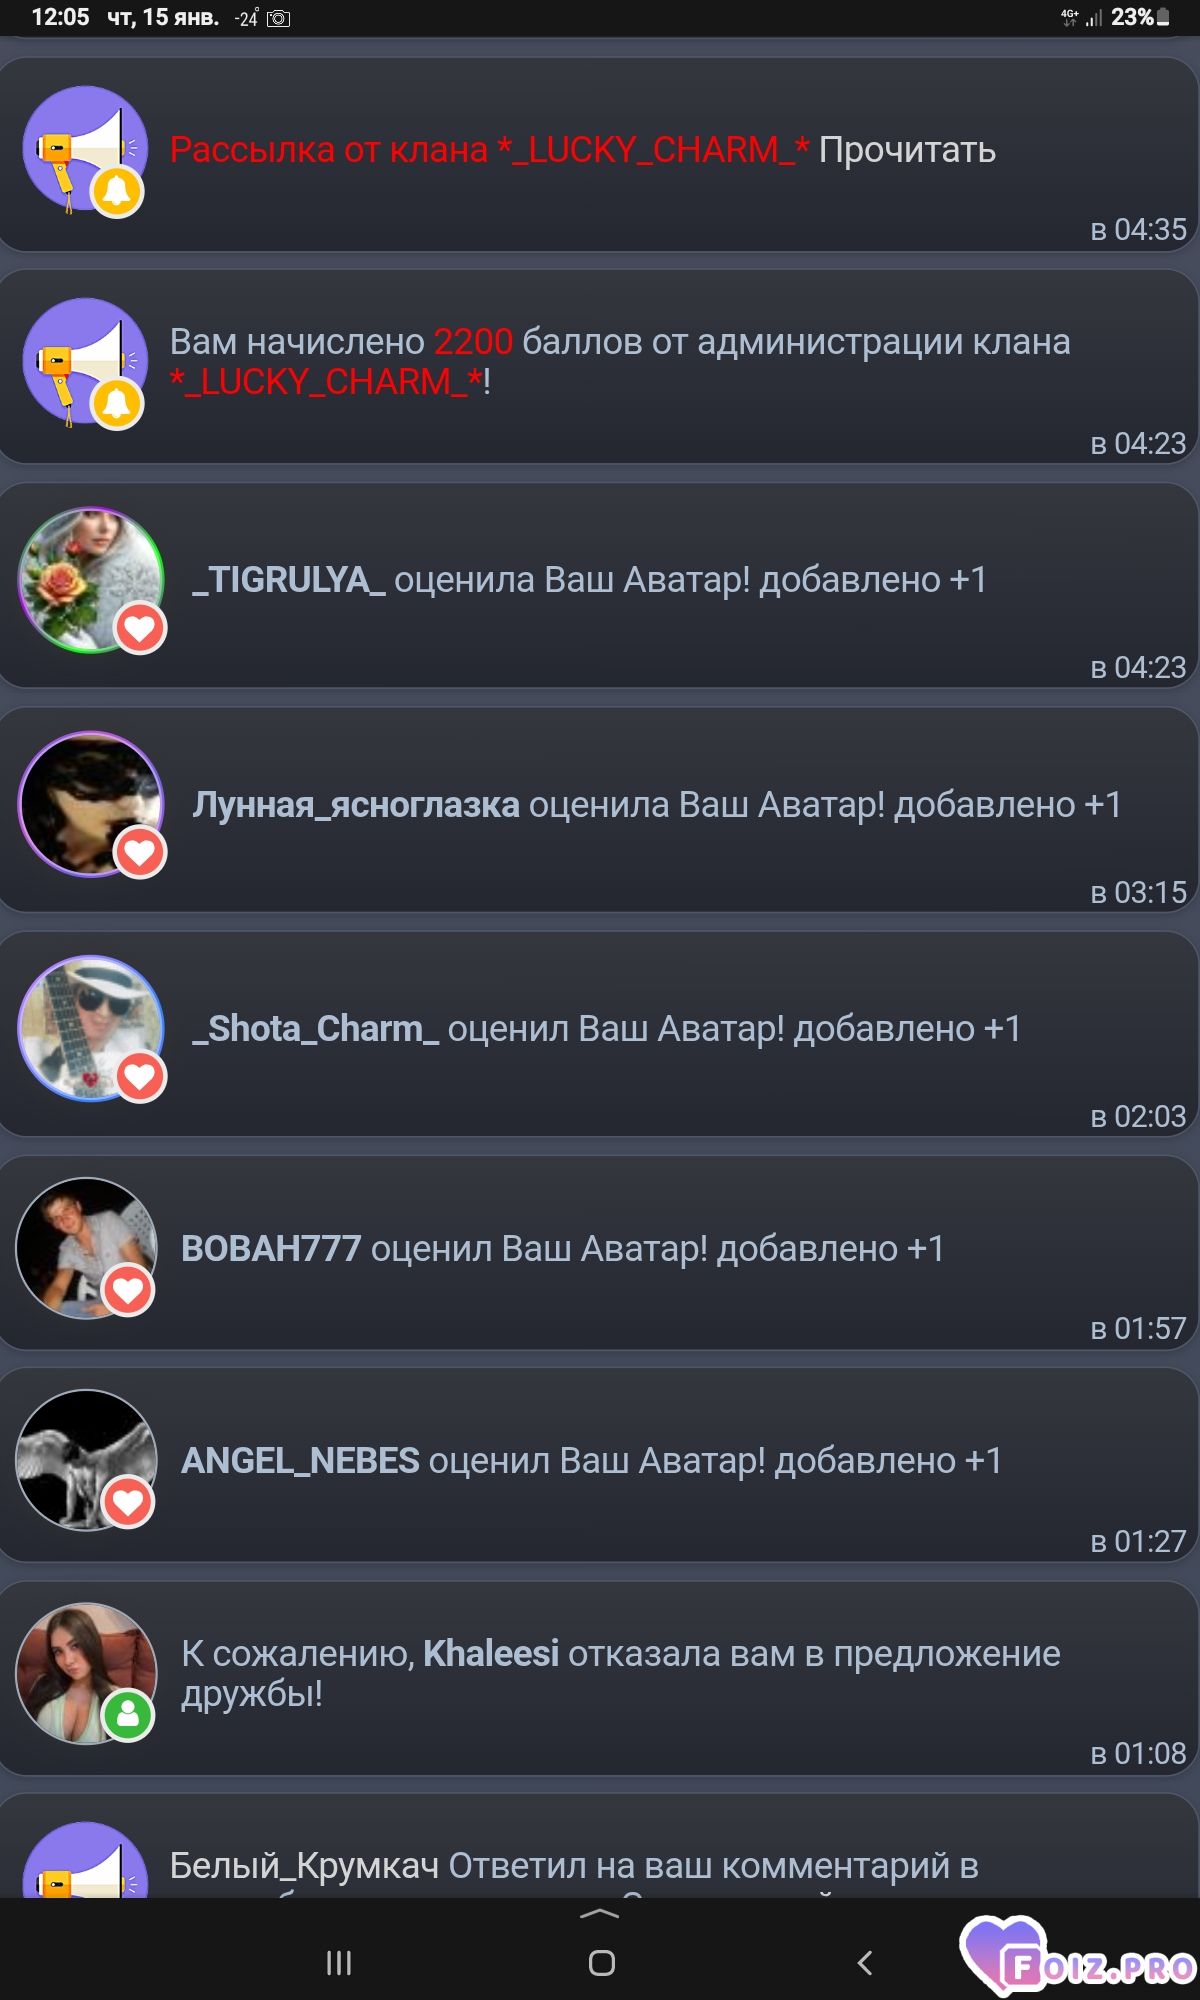Tap the Android recent apps button
The image size is (1200, 2000).
pyautogui.click(x=339, y=1963)
